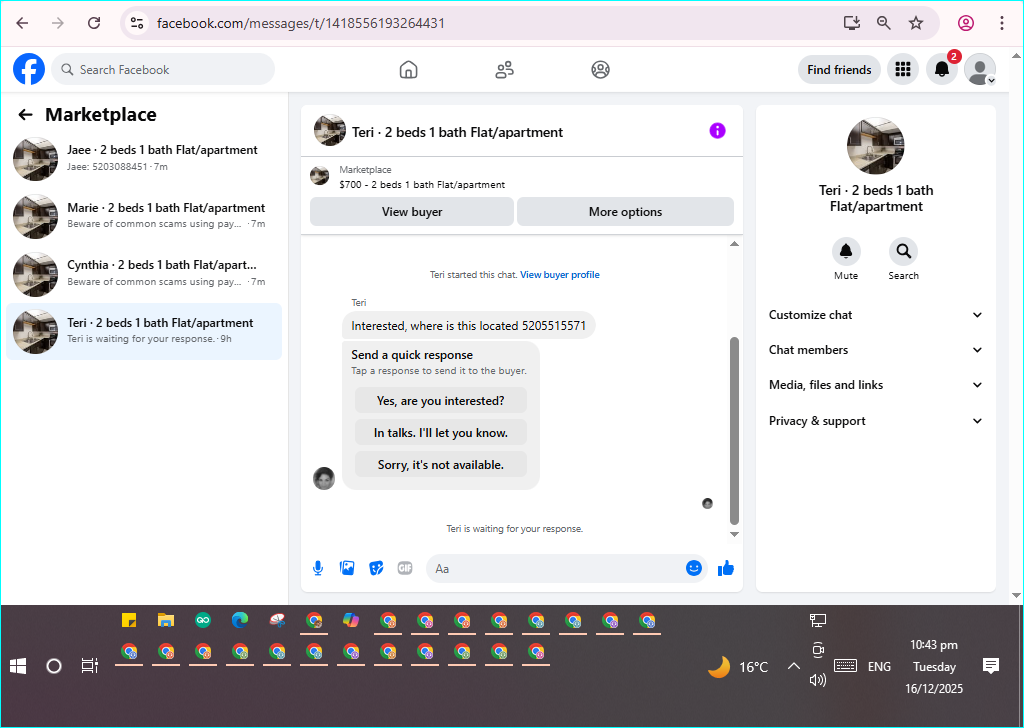
Task: Open the emoji picker in message box
Action: point(694,568)
